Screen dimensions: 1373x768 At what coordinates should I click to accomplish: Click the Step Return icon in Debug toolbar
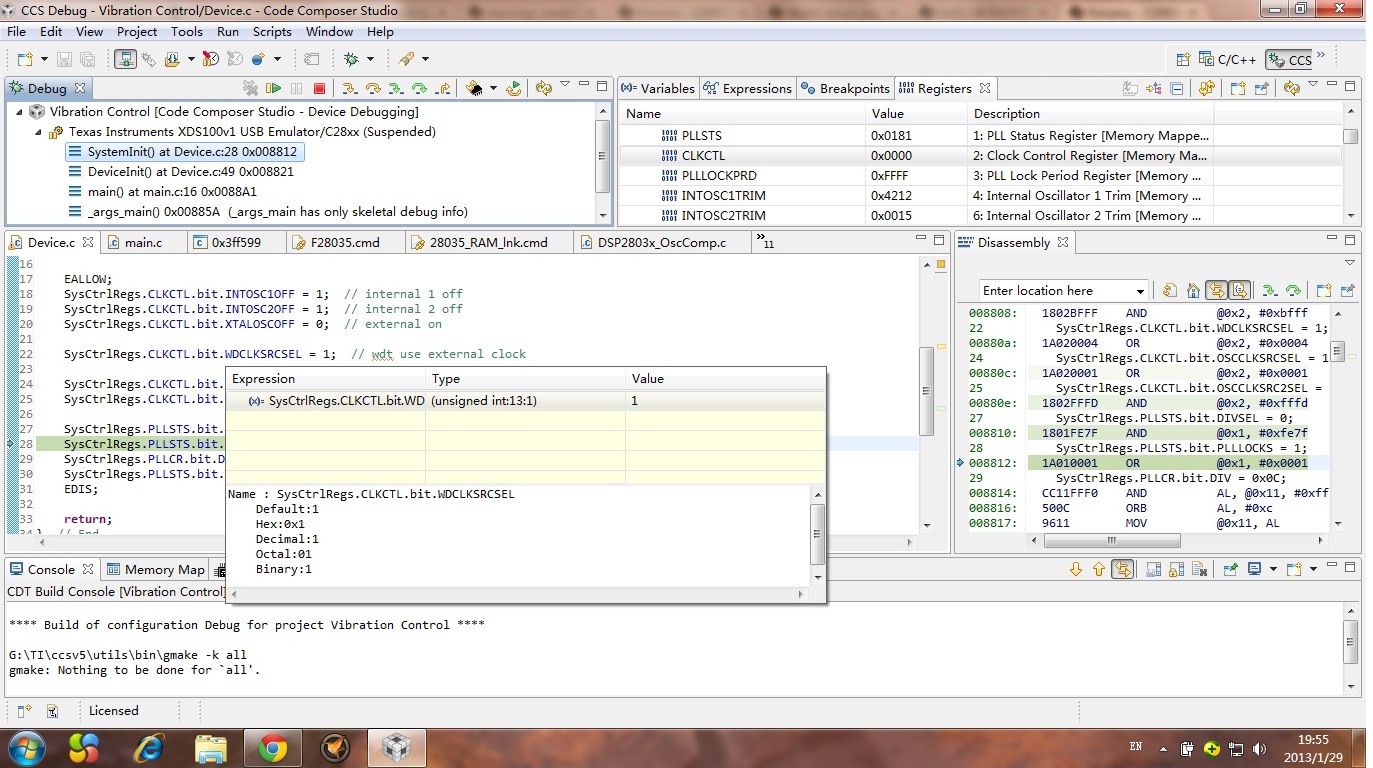click(444, 88)
